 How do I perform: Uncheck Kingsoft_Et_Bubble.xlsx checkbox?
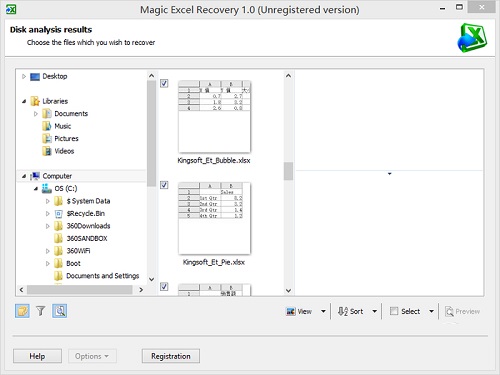click(164, 83)
